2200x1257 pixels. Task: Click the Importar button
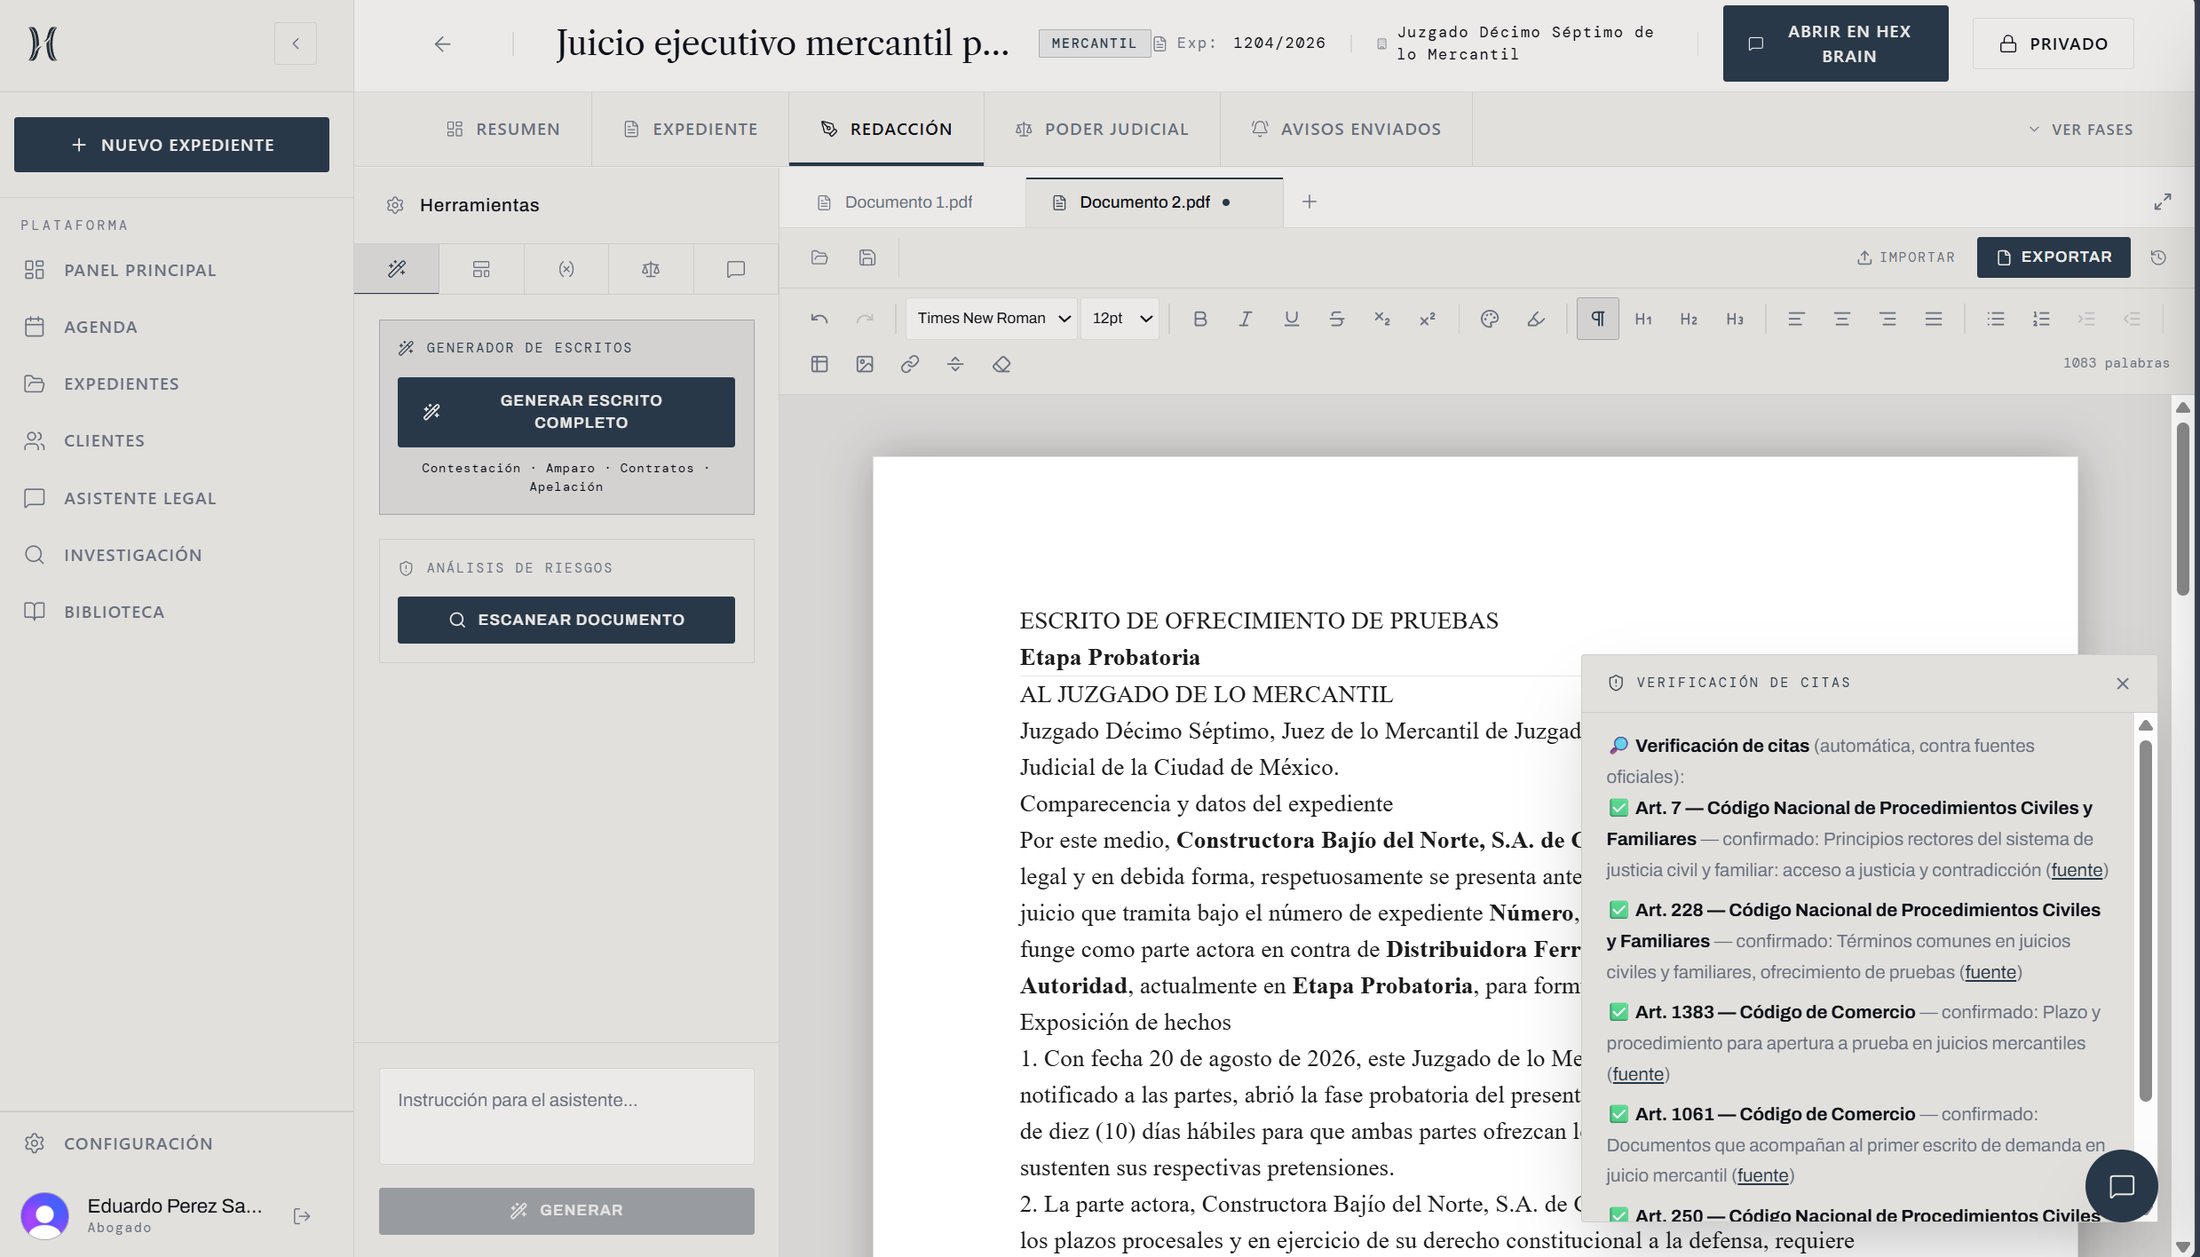[x=1906, y=257]
